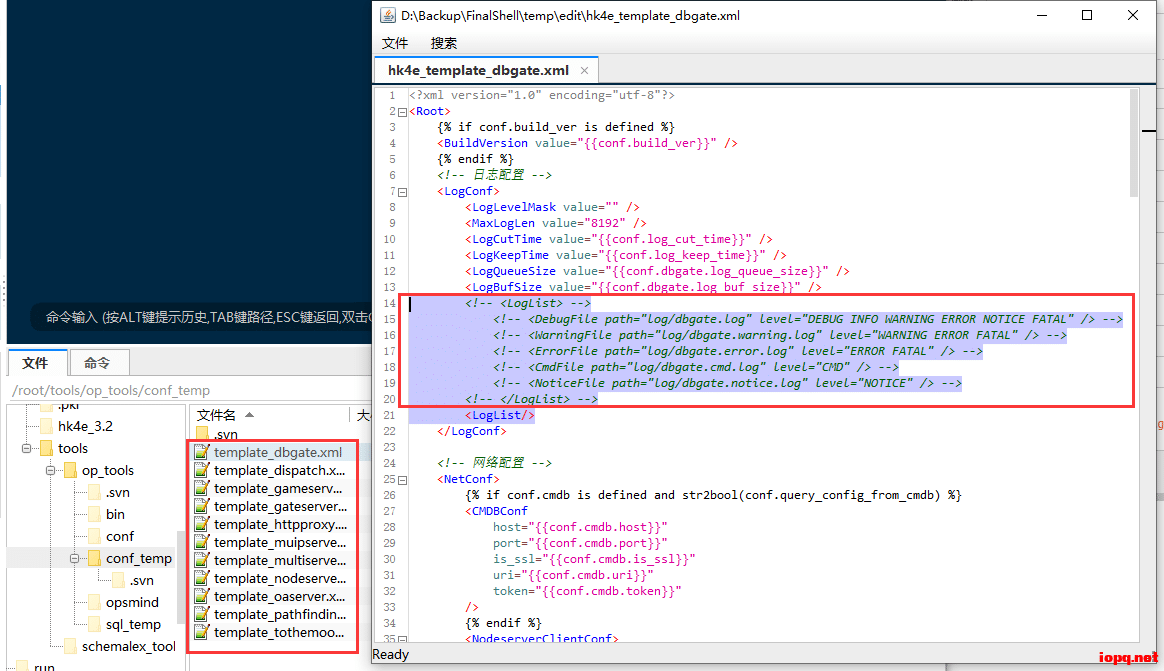Open the bin folder in tree
Screen dimensions: 1164x671
coord(115,514)
